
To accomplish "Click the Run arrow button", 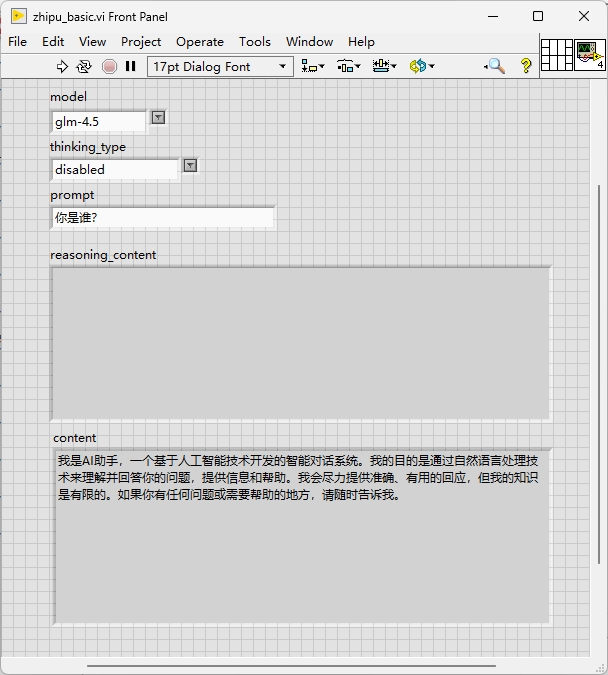I will click(62, 66).
